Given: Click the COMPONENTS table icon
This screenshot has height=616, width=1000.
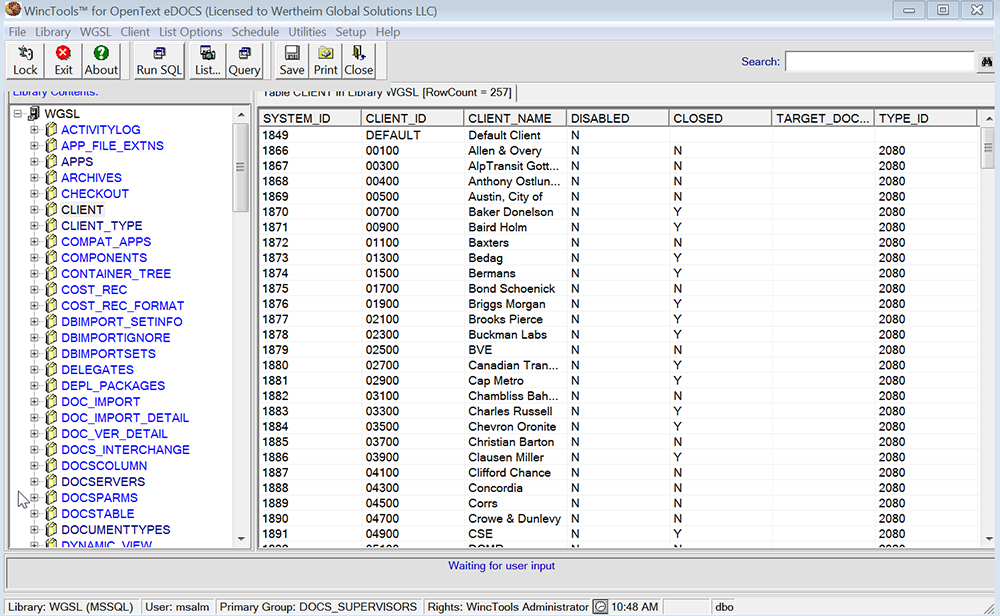Looking at the screenshot, I should [51, 258].
